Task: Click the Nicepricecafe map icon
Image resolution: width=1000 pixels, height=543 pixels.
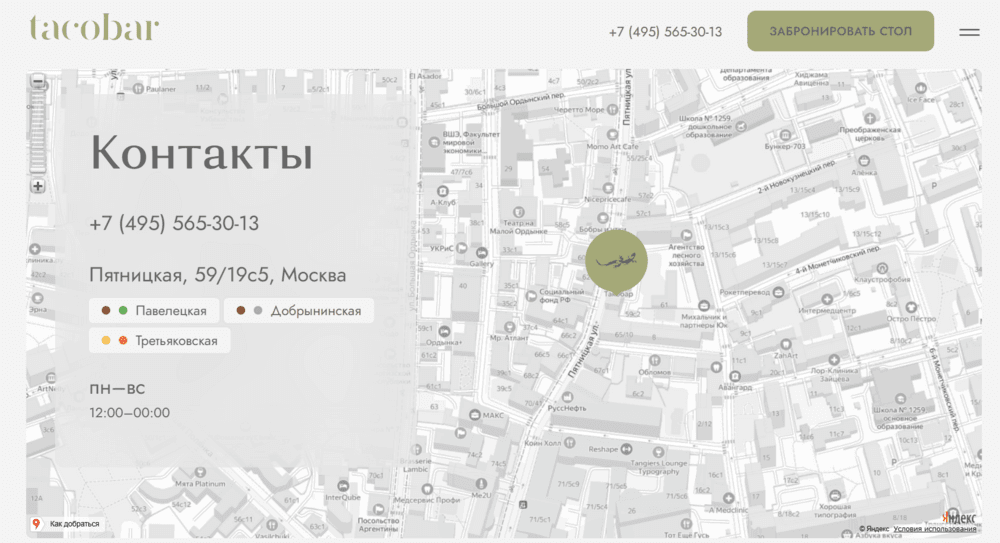Action: pyautogui.click(x=608, y=188)
